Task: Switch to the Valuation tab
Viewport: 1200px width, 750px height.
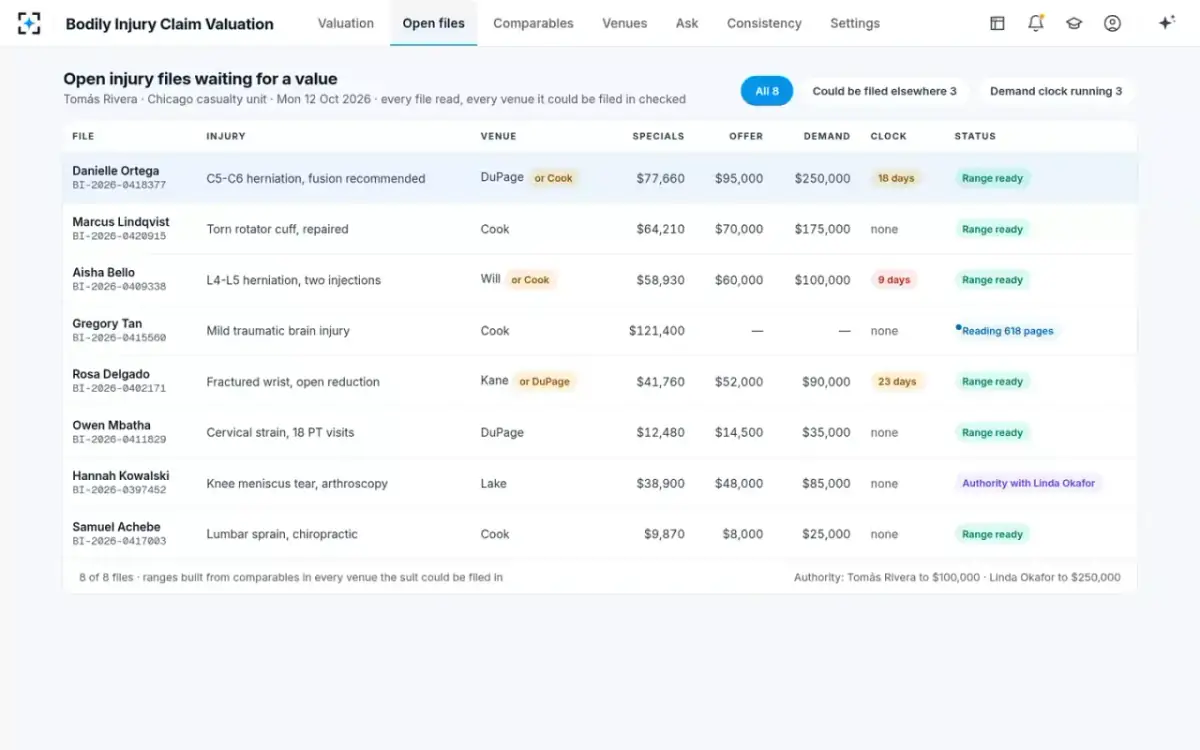Action: coord(346,23)
